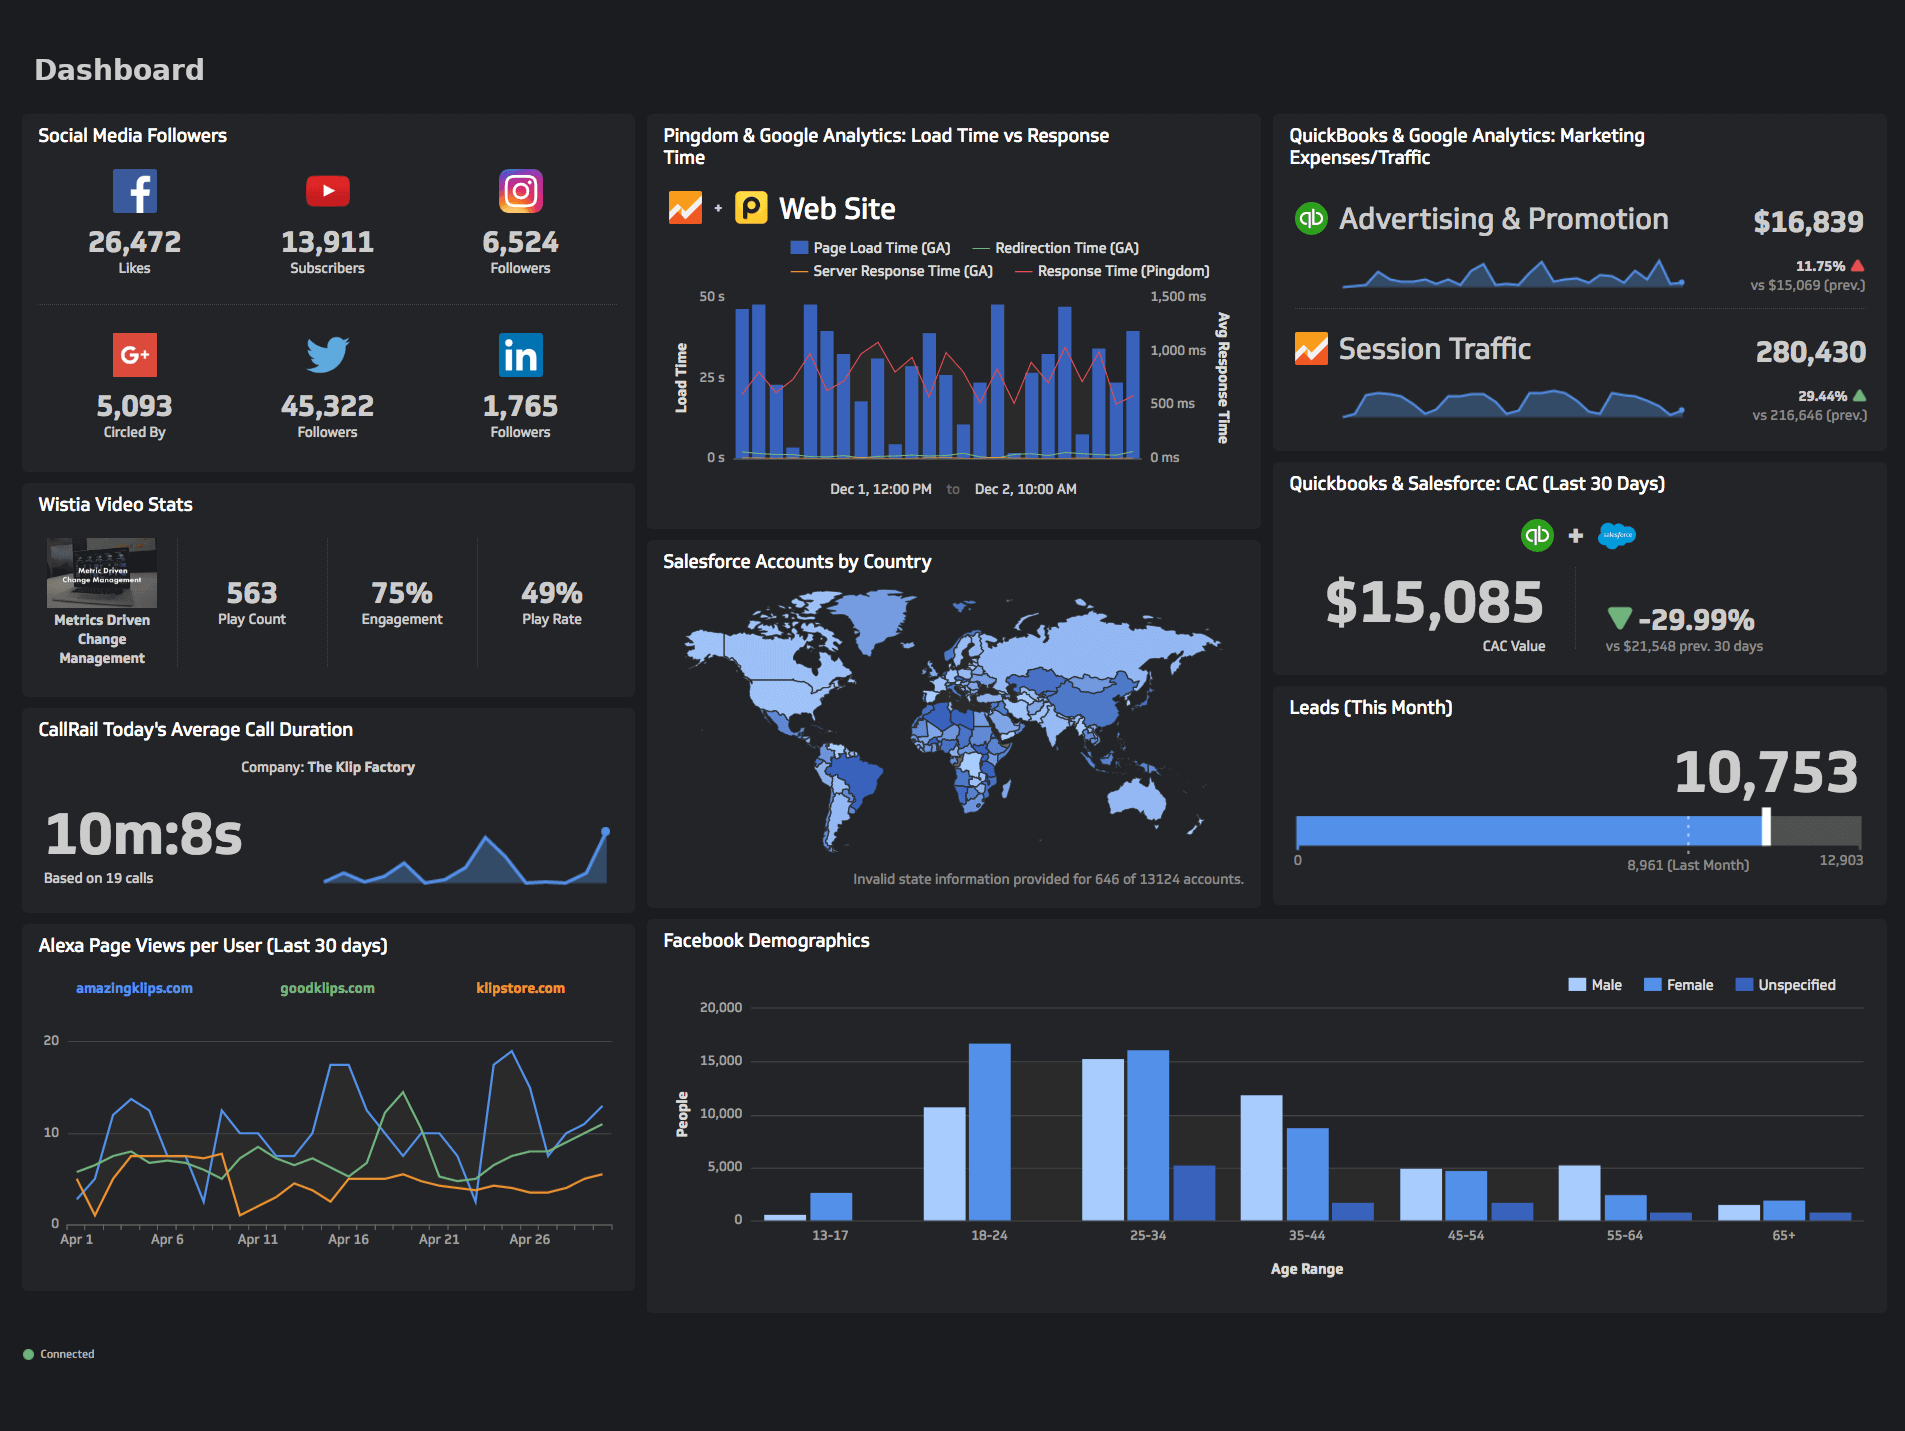Open the Metrics Driven Change Management video thumbnail
Screen dimensions: 1905x1431
(102, 573)
